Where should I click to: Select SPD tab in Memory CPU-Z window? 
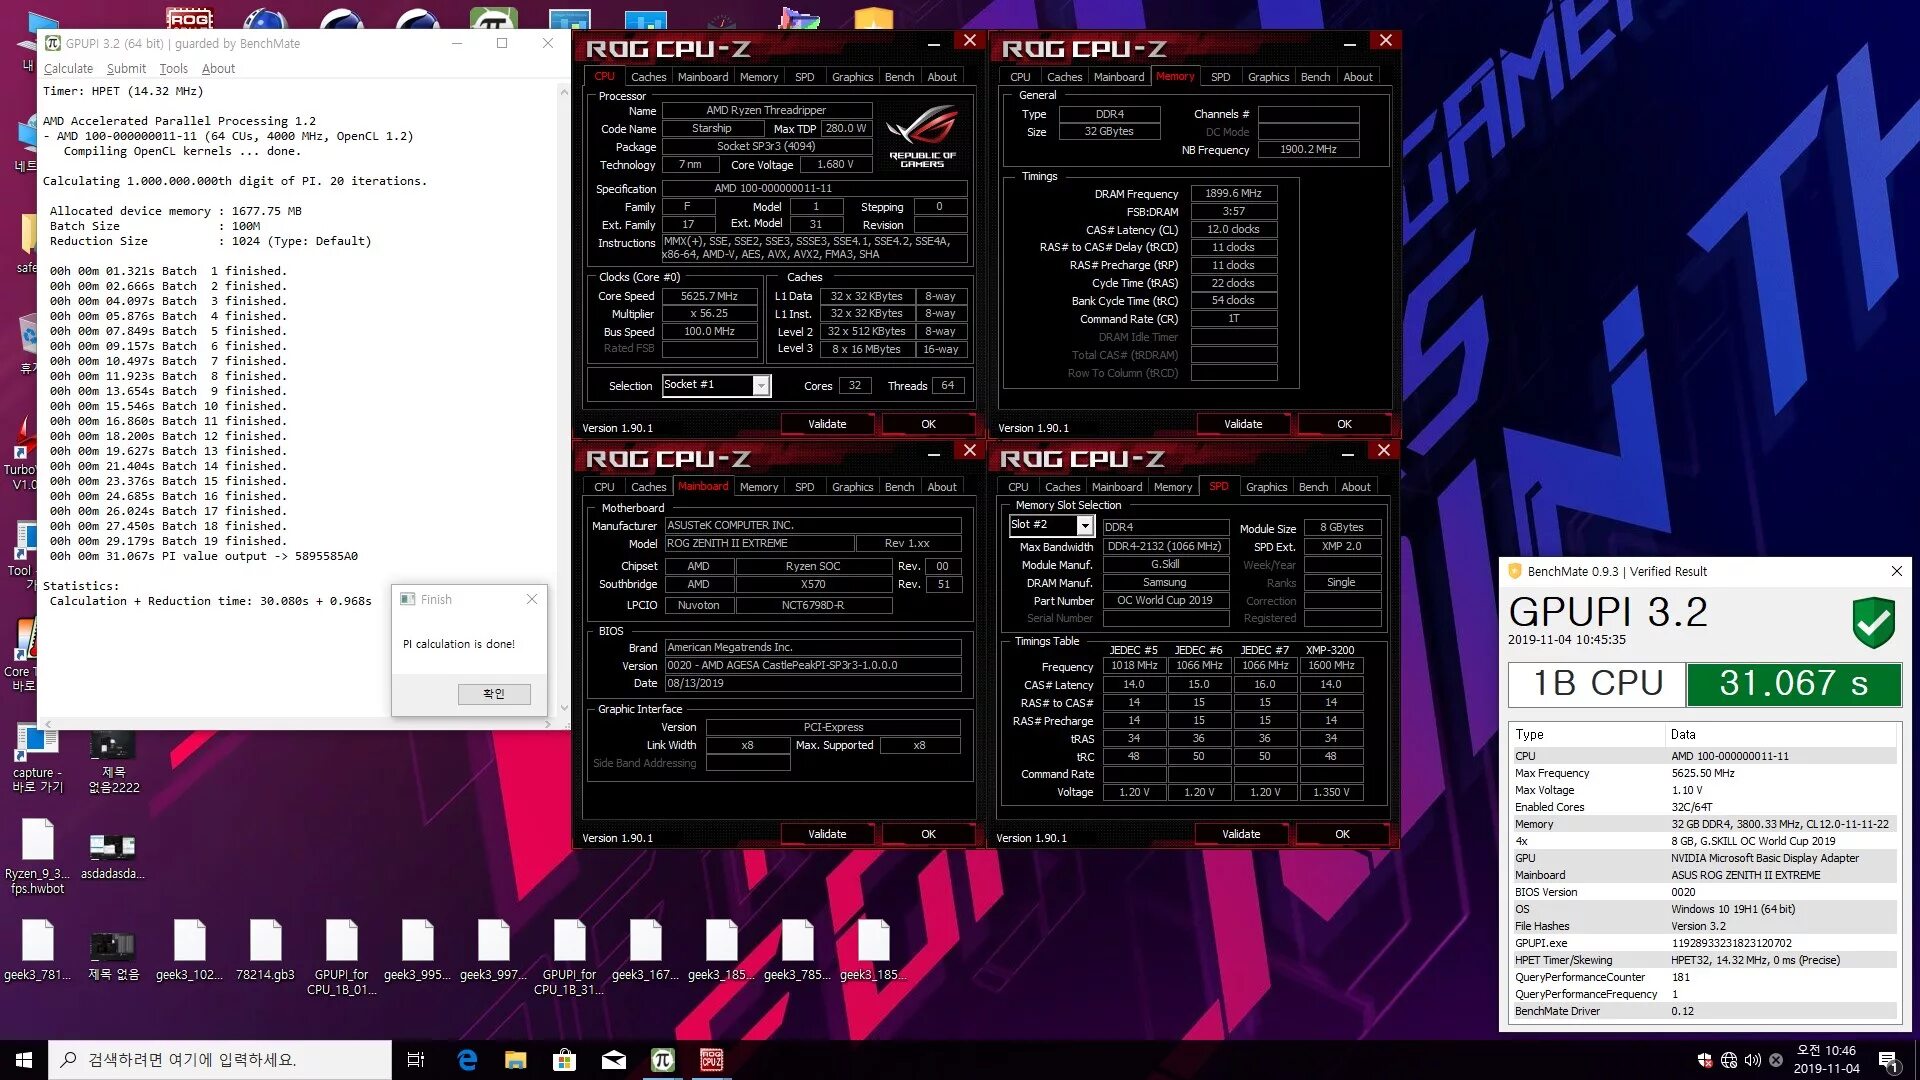tap(1220, 77)
